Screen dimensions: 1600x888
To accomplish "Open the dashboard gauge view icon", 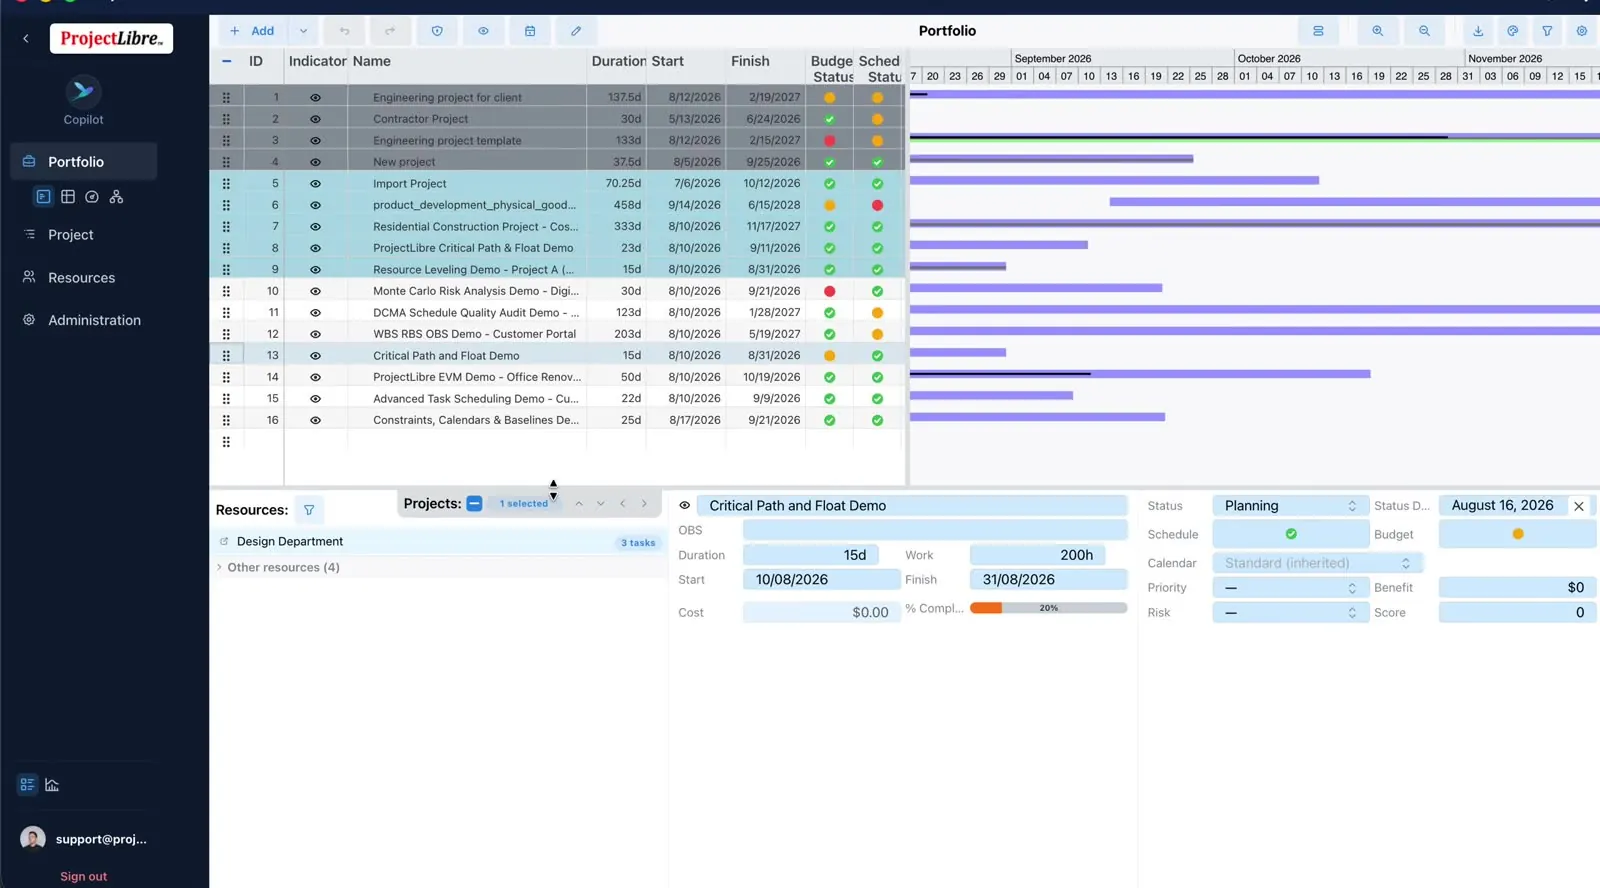I will tap(92, 197).
